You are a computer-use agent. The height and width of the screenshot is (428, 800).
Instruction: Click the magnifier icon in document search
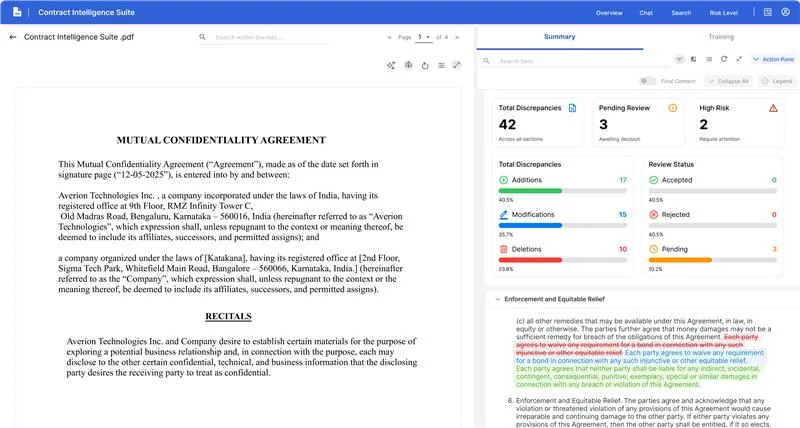(x=203, y=37)
